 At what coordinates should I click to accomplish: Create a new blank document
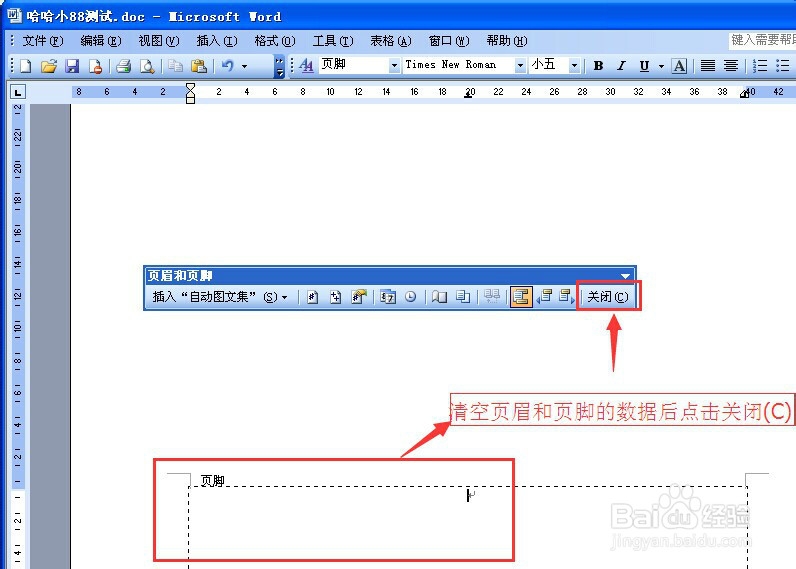coord(25,66)
